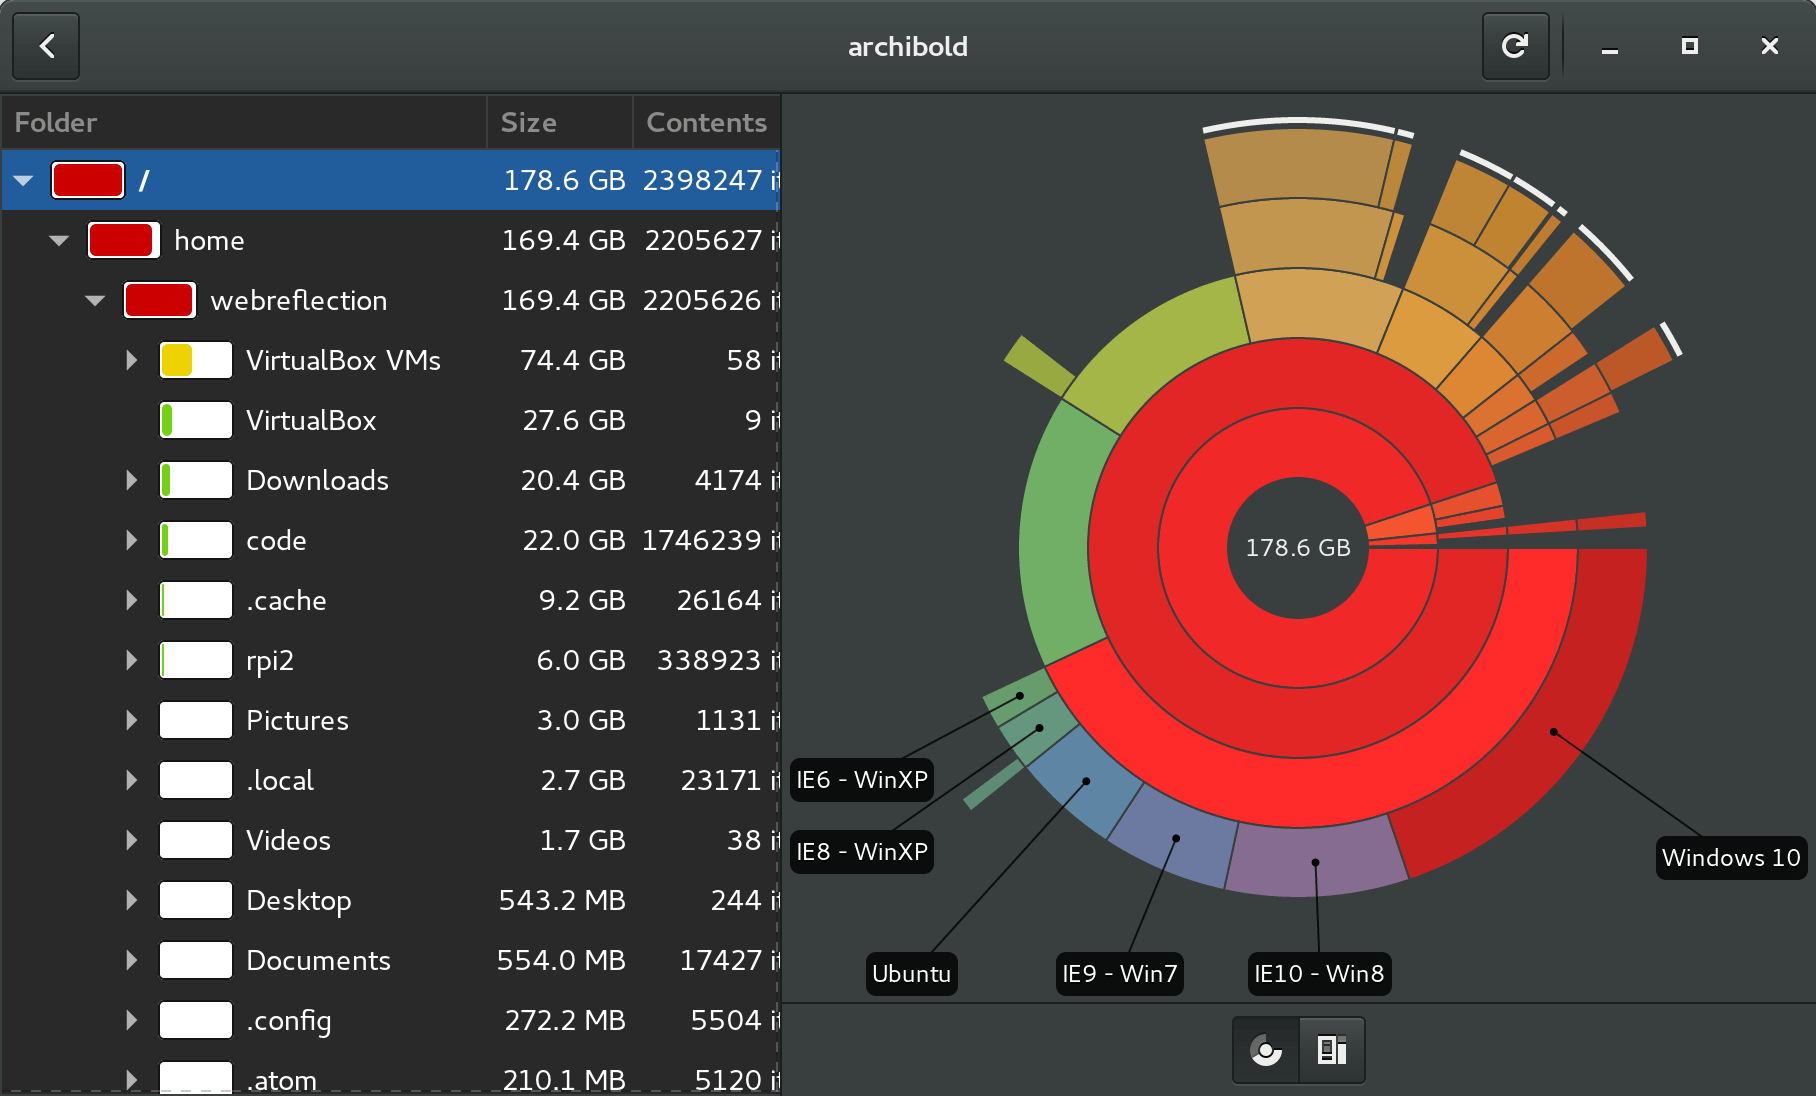Collapse the root "/" disclosure triangle
Viewport: 1816px width, 1096px height.
tap(22, 180)
